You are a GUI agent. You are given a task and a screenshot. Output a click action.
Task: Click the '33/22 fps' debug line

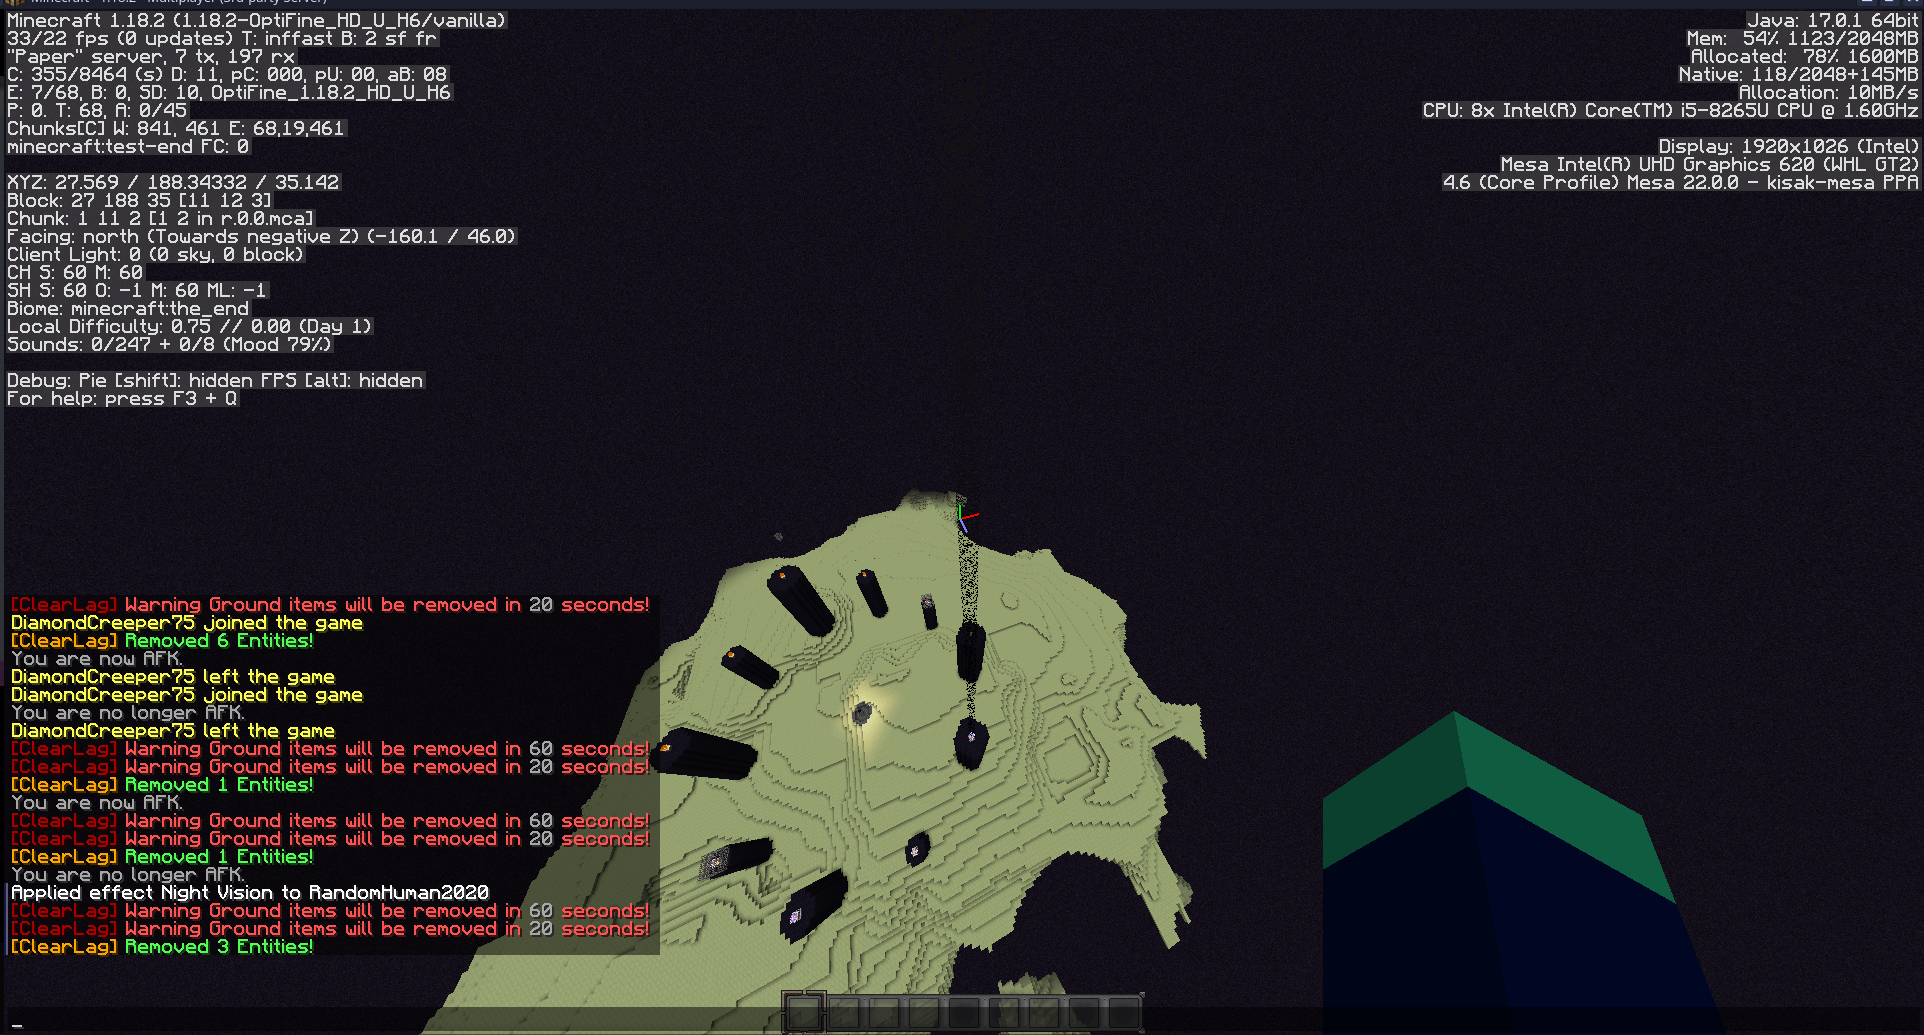222,38
